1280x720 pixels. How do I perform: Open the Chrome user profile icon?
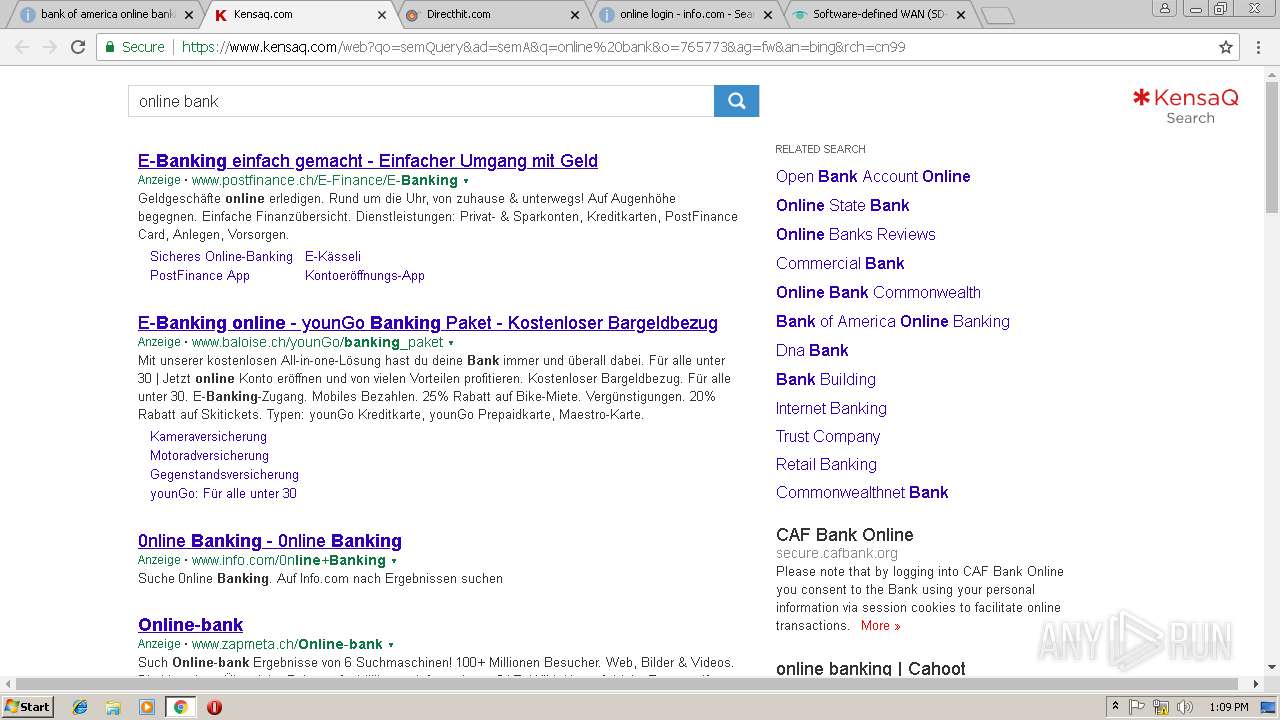click(1165, 9)
